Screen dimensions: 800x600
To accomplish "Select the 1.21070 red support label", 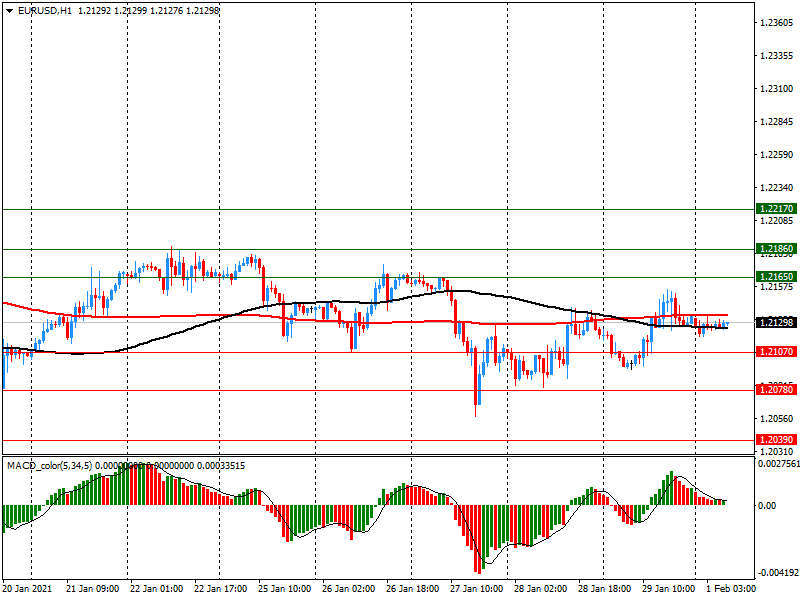I will pos(776,352).
